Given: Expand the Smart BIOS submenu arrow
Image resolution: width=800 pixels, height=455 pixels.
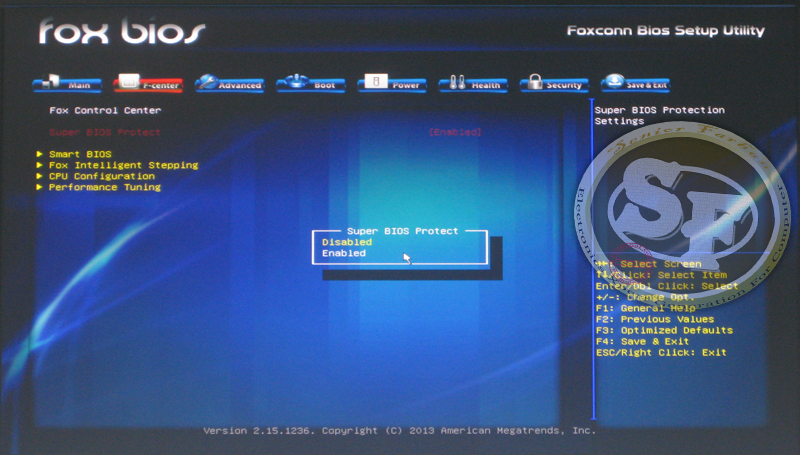Looking at the screenshot, I should tap(39, 154).
